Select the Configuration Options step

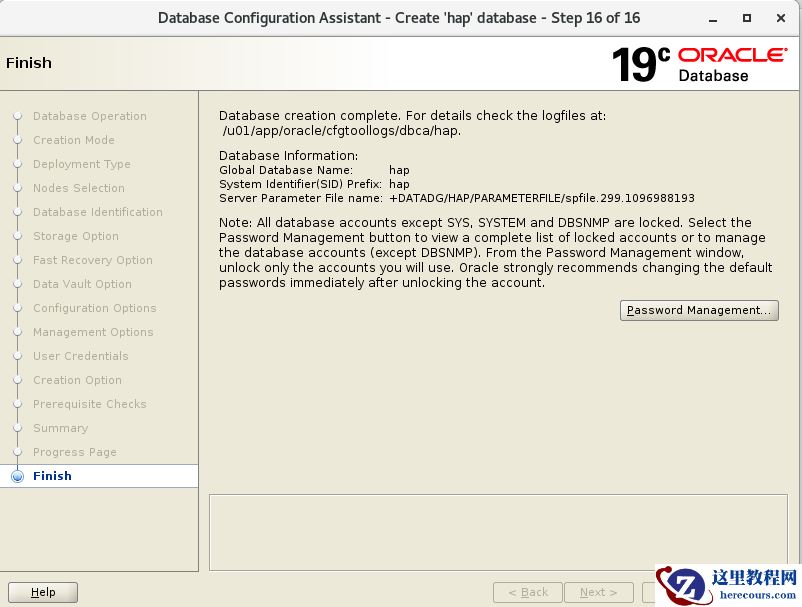tap(95, 308)
